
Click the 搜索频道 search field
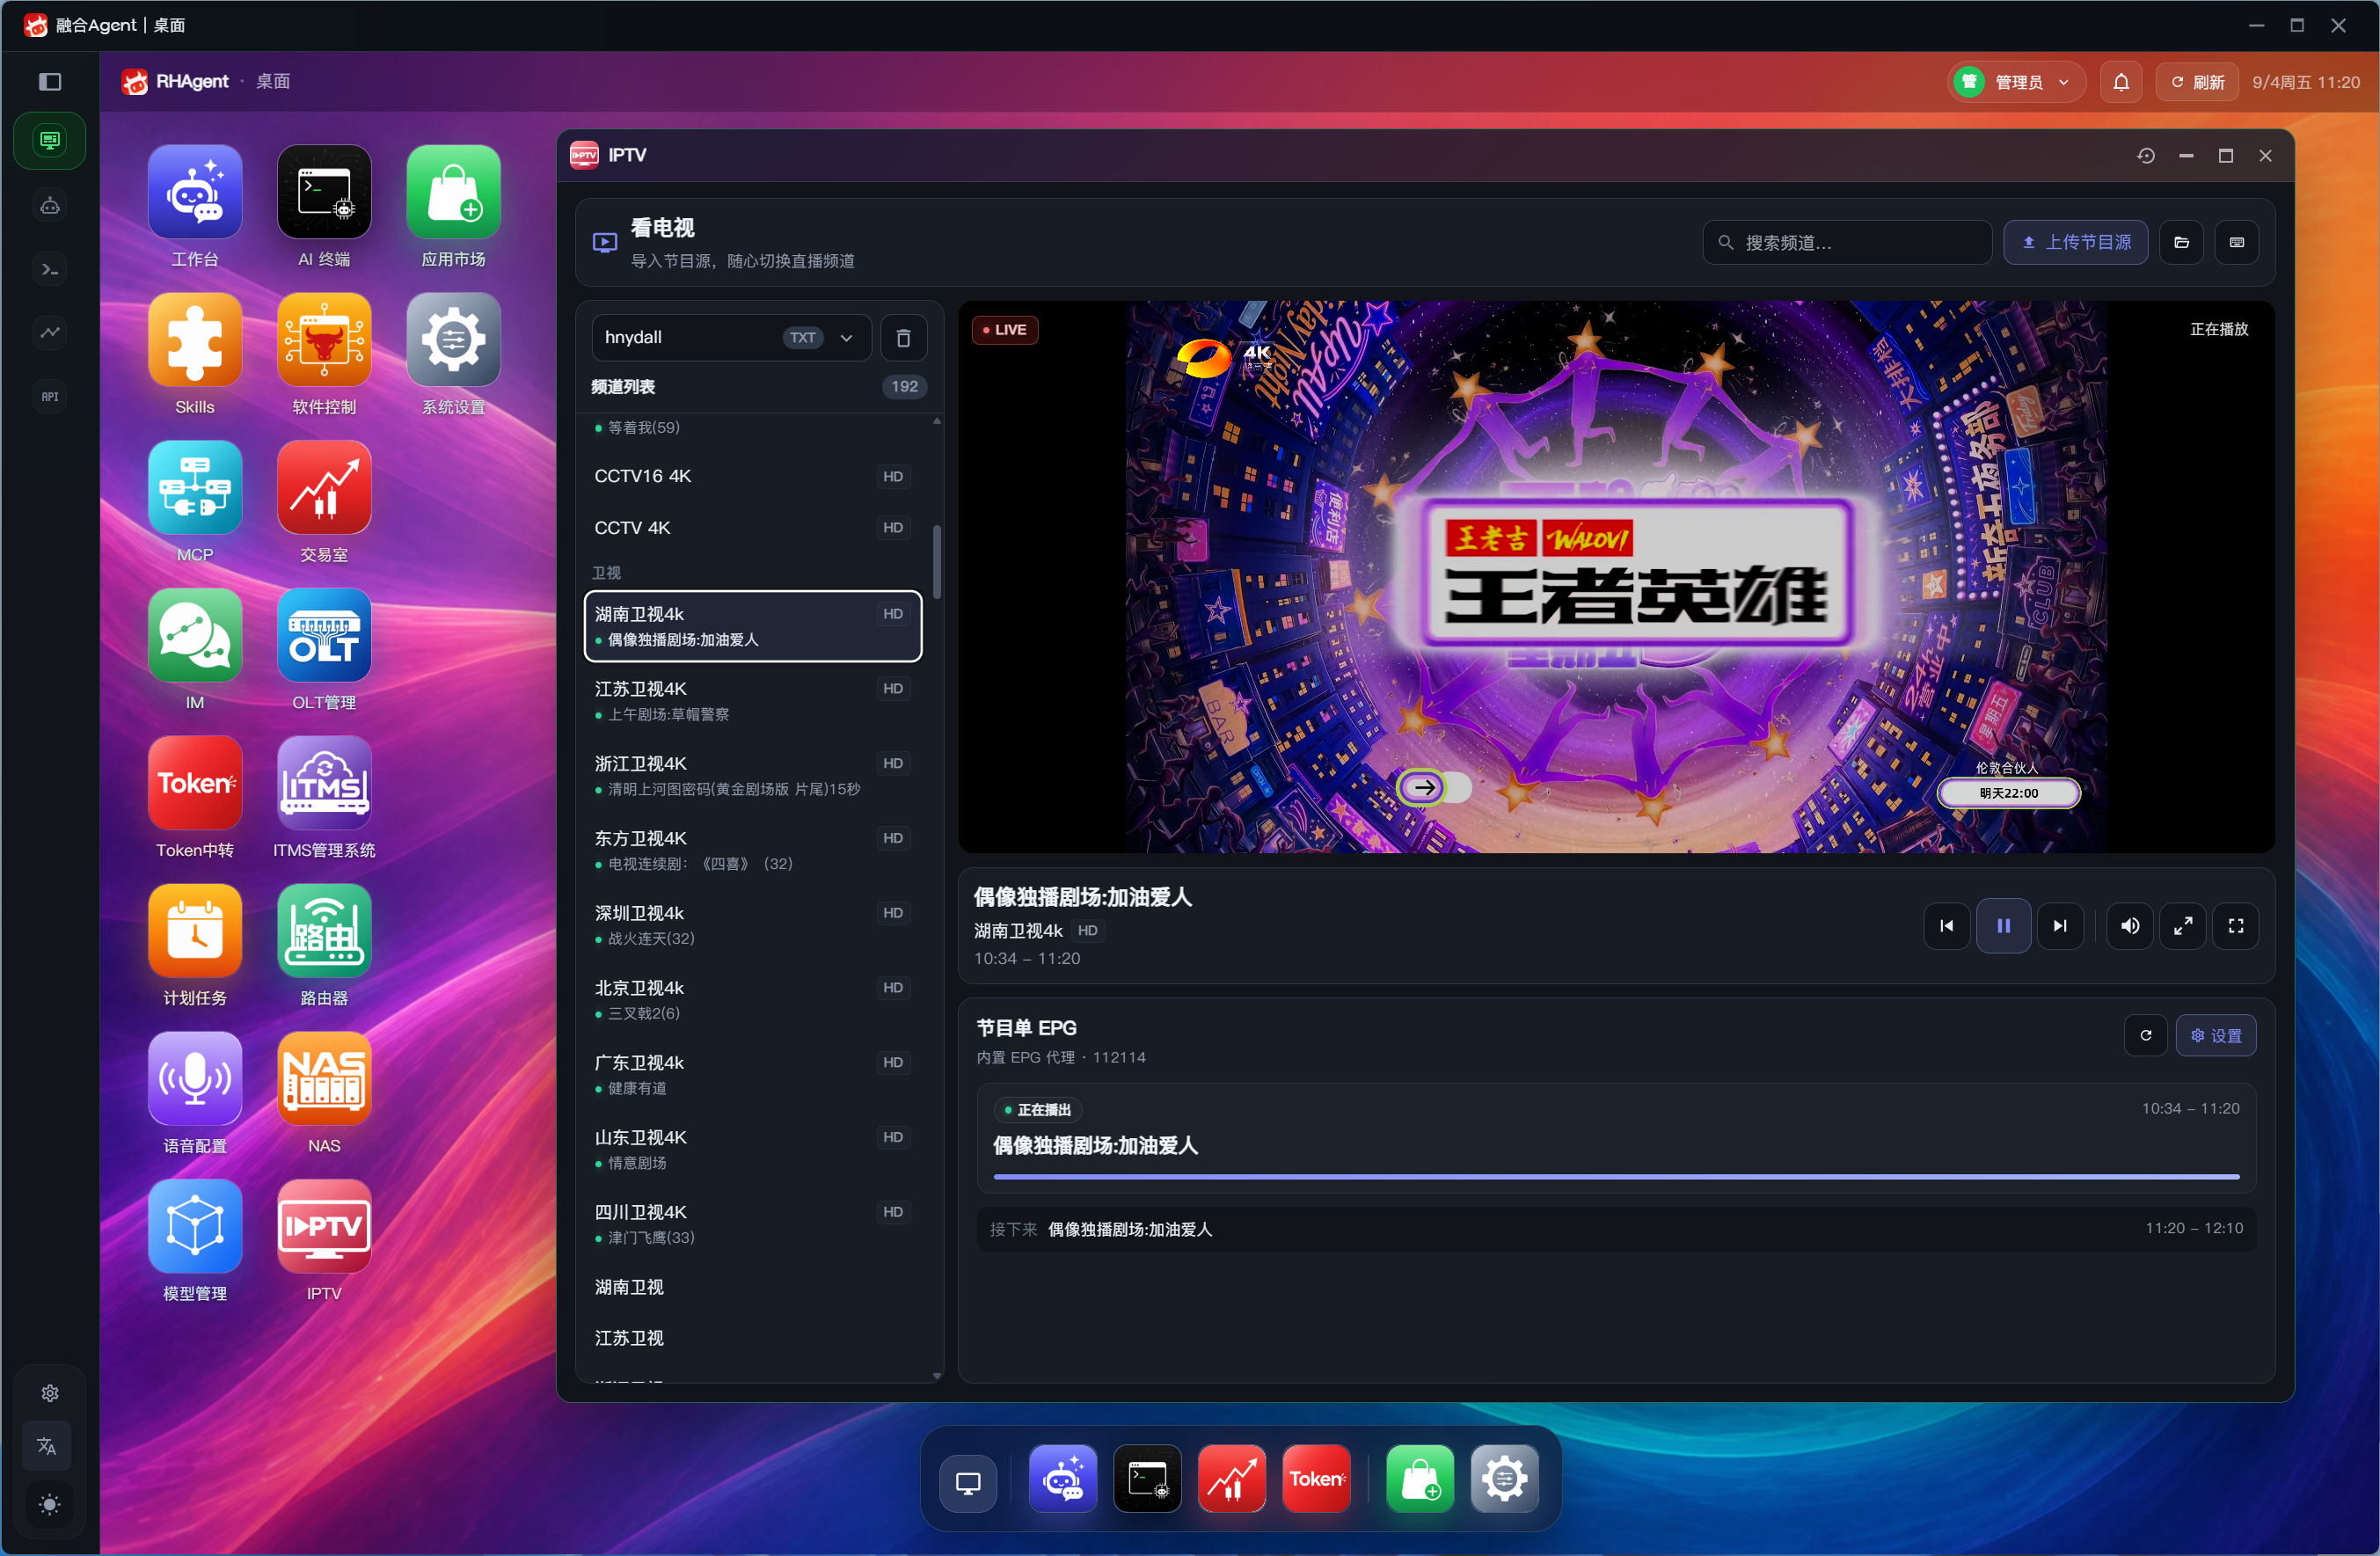pos(1847,242)
